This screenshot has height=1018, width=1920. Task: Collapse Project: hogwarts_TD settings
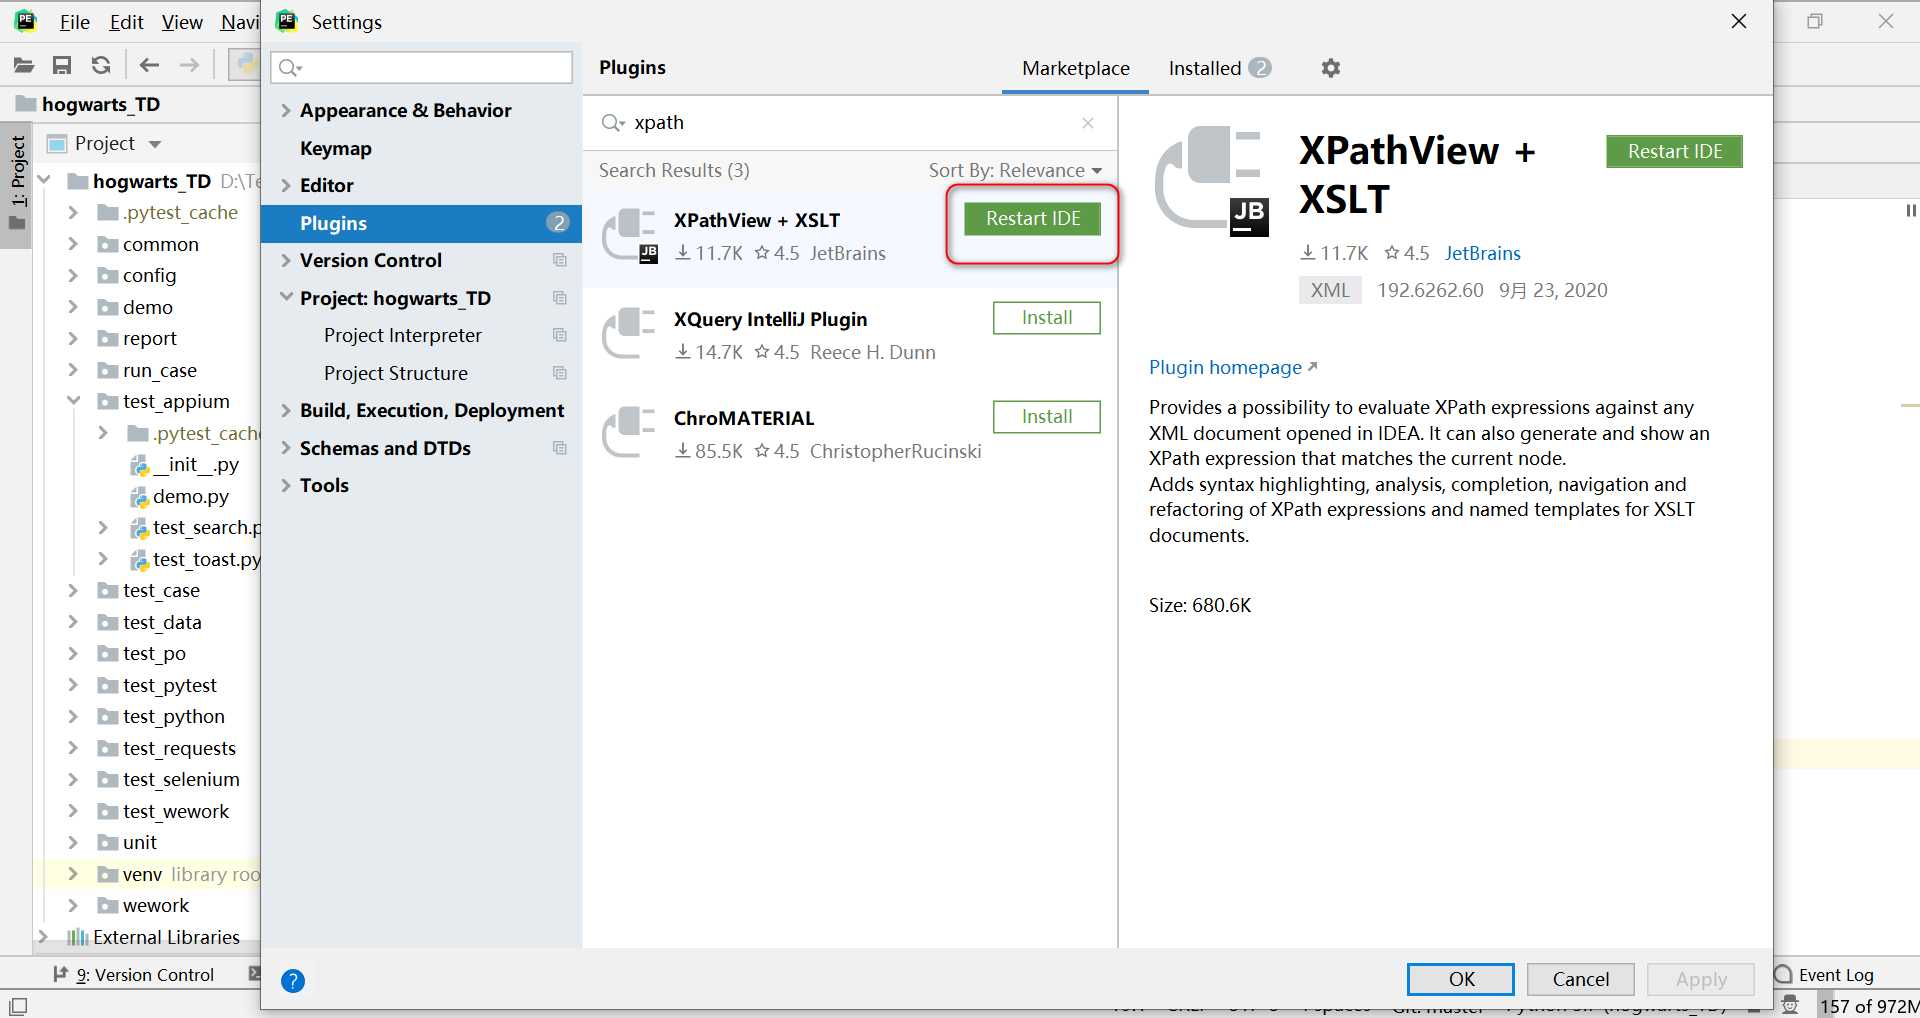pos(286,298)
